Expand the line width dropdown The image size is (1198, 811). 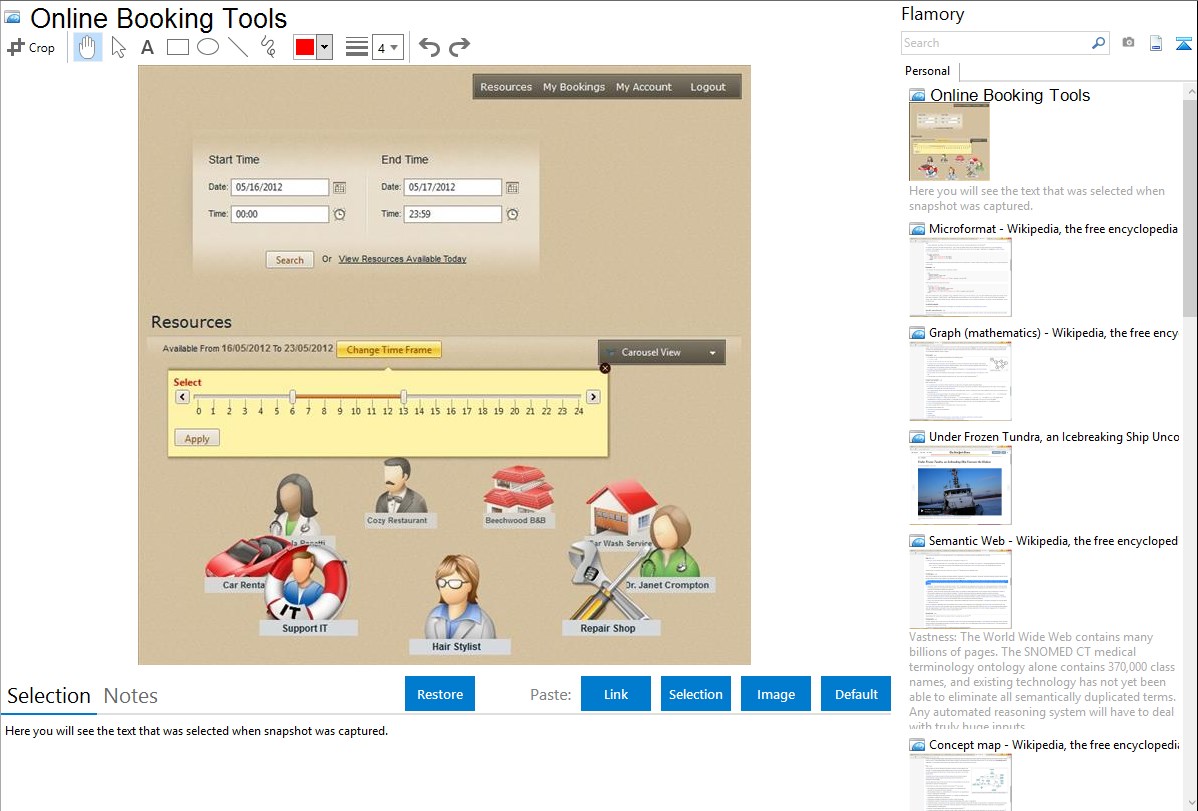pyautogui.click(x=387, y=47)
